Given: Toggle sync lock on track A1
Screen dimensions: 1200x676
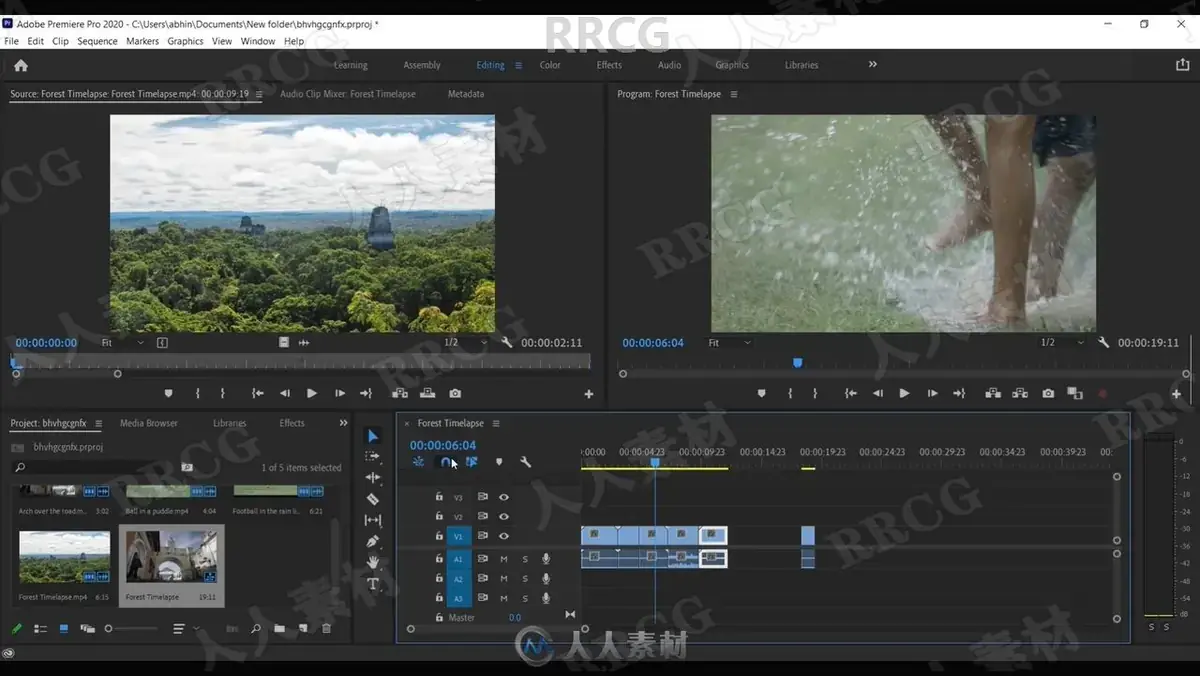Looking at the screenshot, I should (x=482, y=559).
